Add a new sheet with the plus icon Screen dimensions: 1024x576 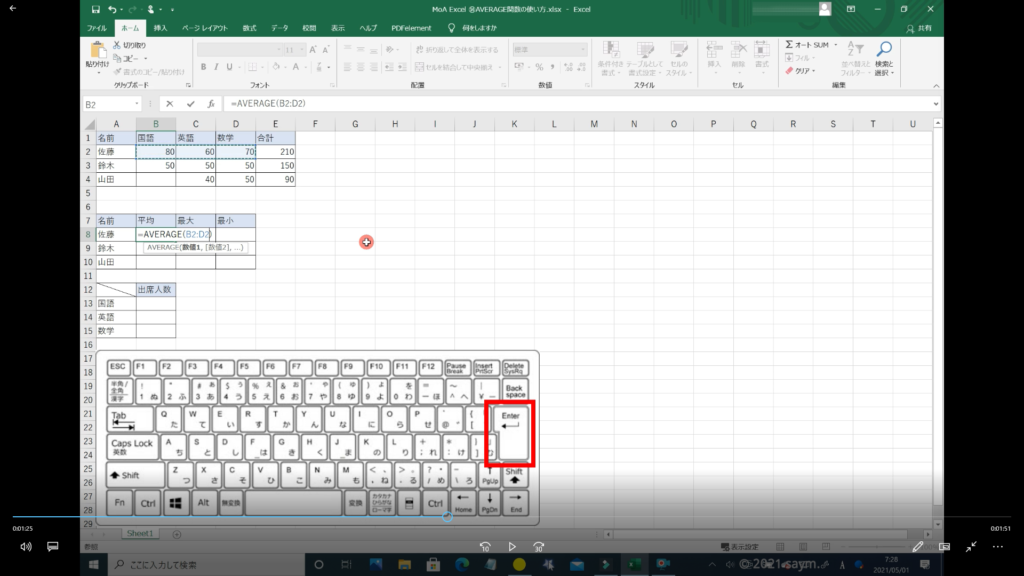(177, 534)
